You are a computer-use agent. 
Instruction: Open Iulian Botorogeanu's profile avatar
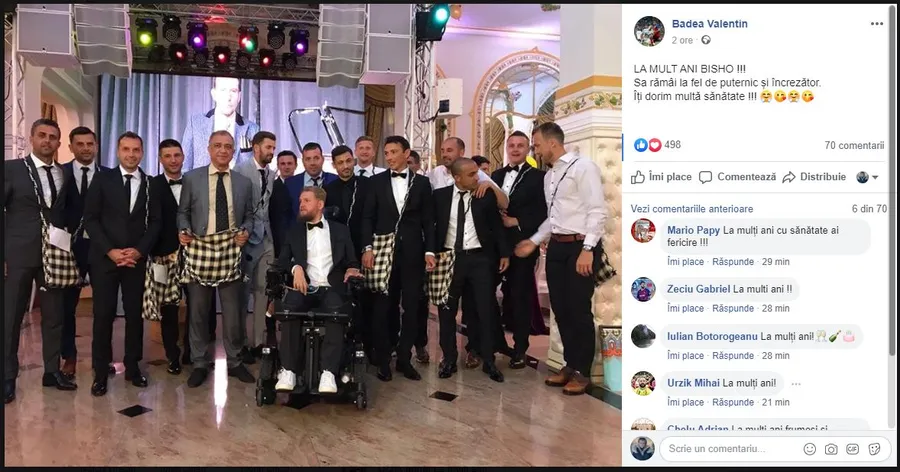[x=643, y=336]
